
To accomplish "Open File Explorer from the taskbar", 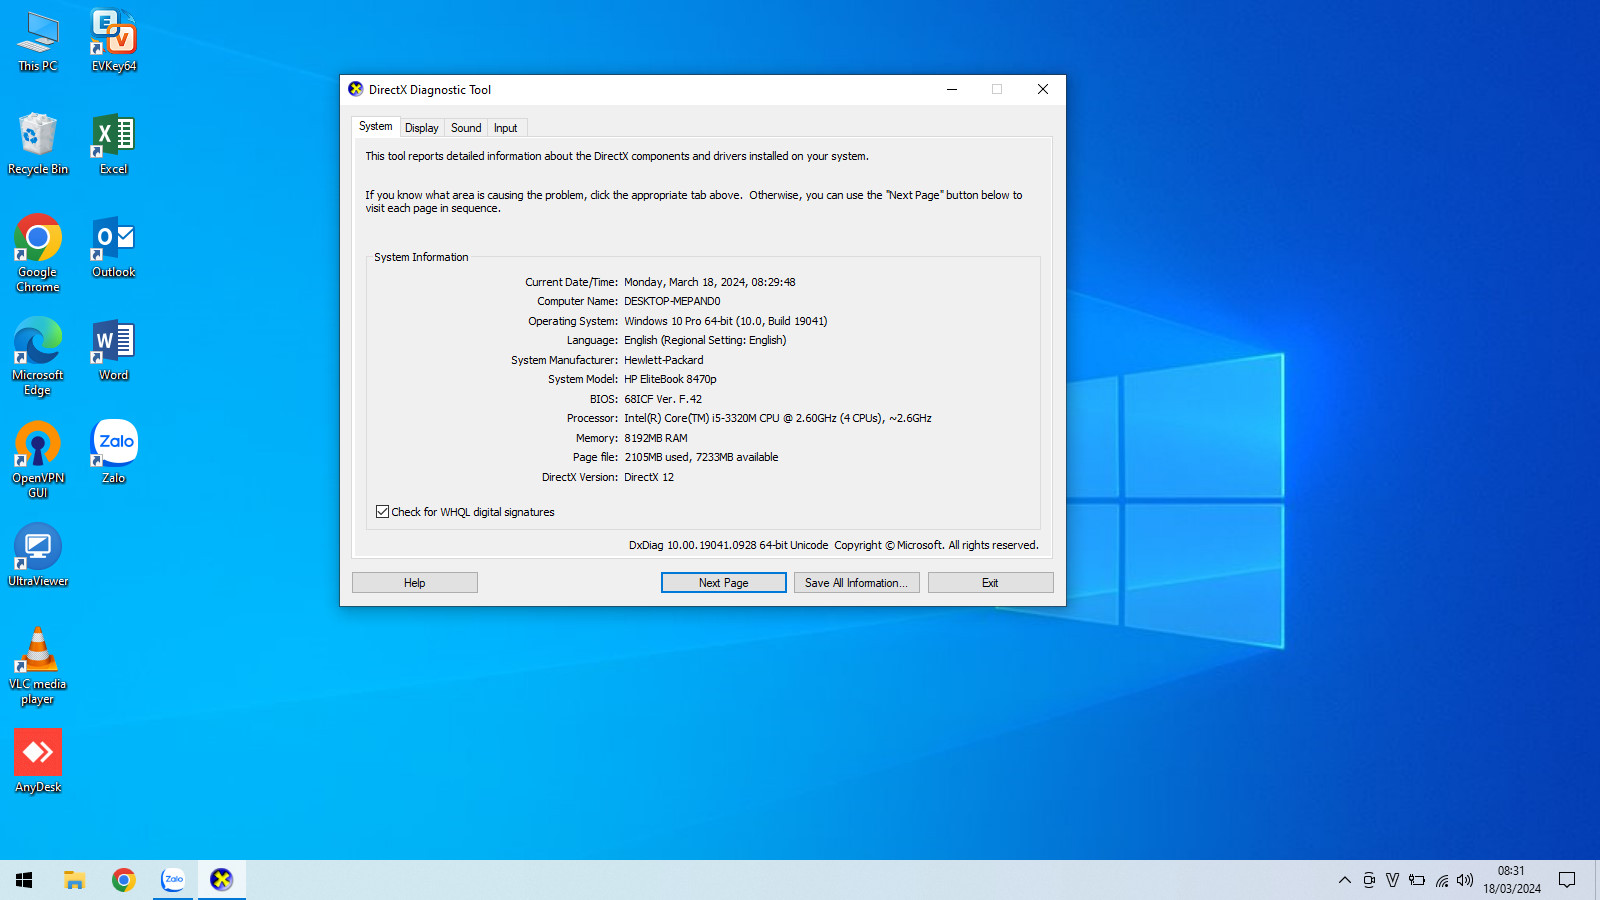I will point(74,880).
